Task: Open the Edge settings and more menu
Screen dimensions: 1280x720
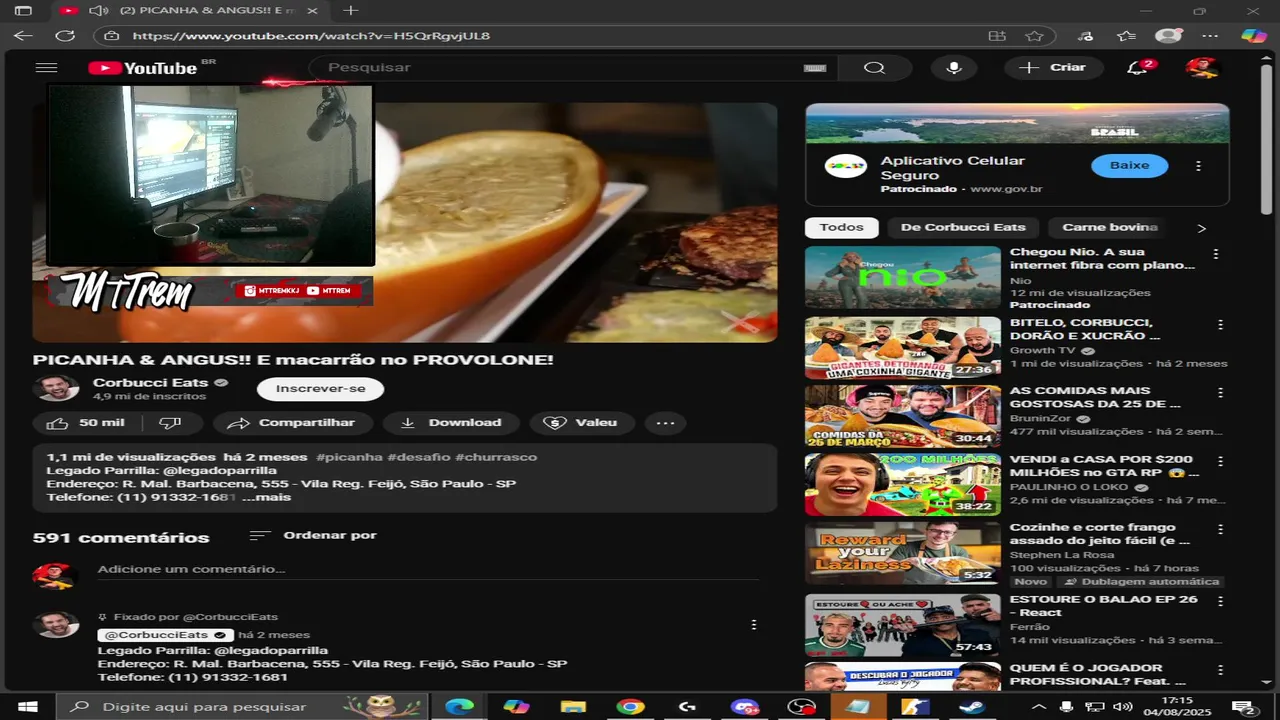Action: tap(1211, 36)
